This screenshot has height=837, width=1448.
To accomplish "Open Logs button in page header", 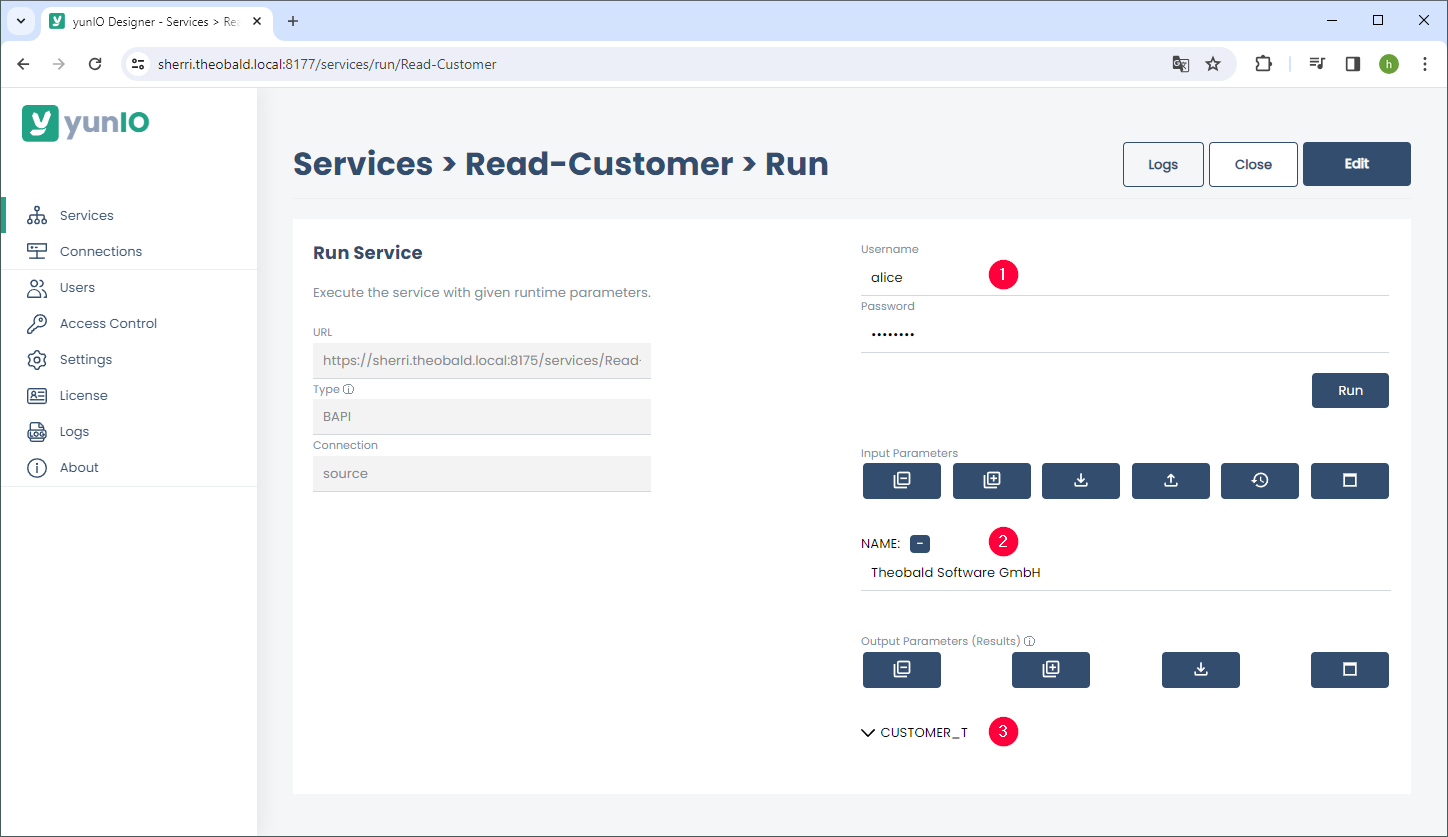I will (1162, 164).
